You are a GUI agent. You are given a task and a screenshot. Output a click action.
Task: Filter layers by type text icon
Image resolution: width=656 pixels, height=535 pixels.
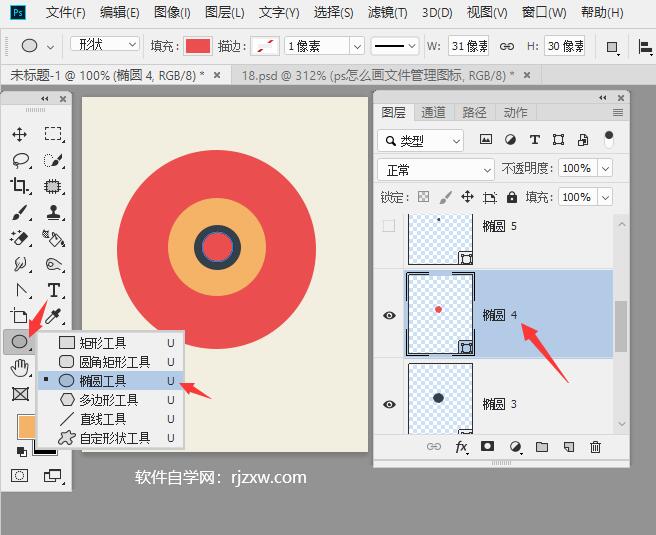point(534,139)
